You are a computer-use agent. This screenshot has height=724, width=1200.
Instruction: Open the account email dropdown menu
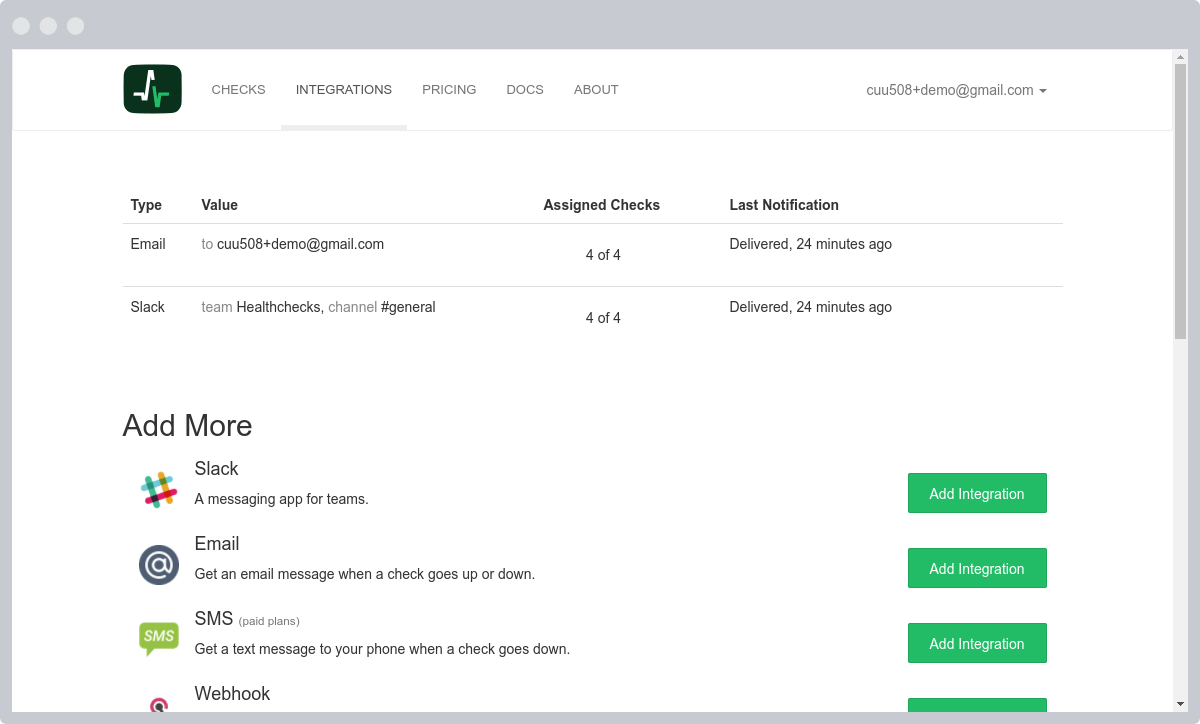pyautogui.click(x=956, y=90)
